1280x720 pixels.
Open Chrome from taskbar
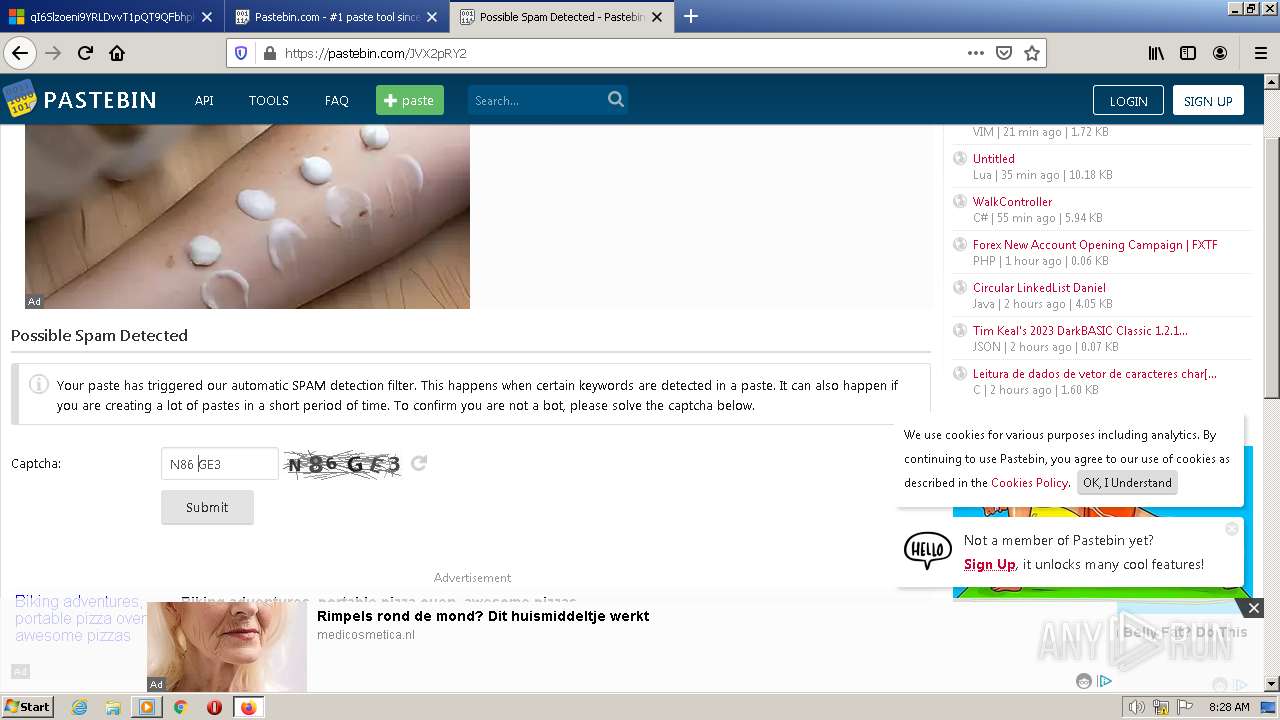[x=180, y=707]
